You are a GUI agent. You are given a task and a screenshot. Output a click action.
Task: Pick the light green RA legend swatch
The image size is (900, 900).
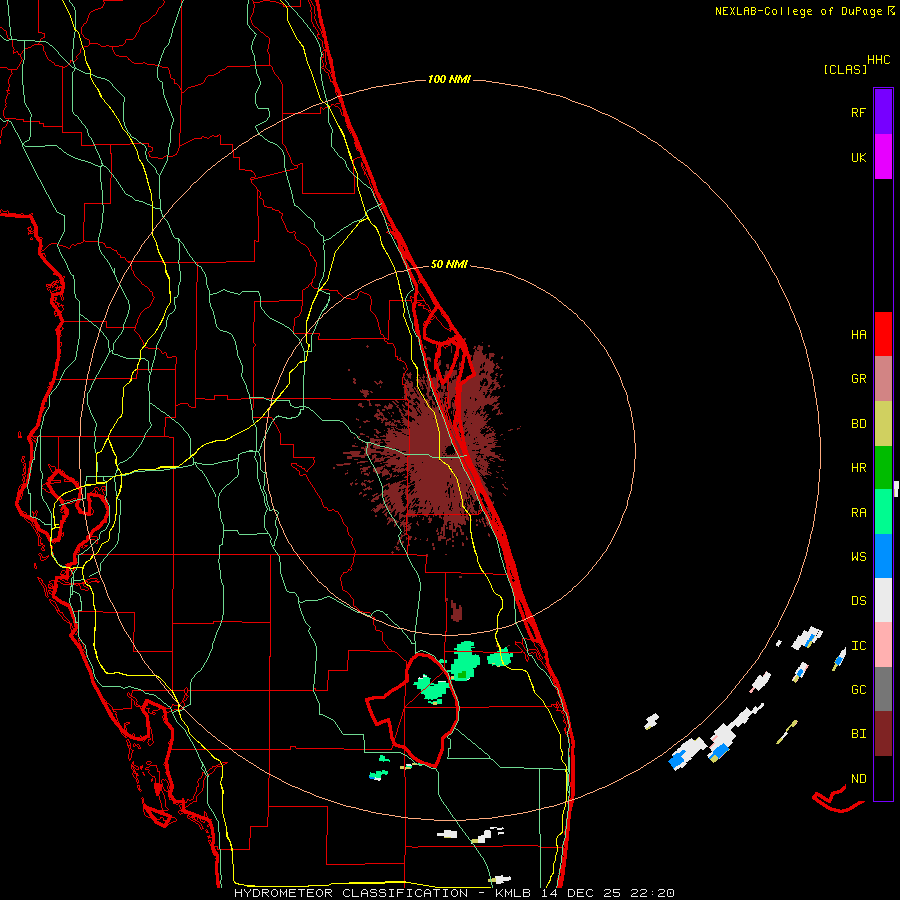(x=883, y=512)
